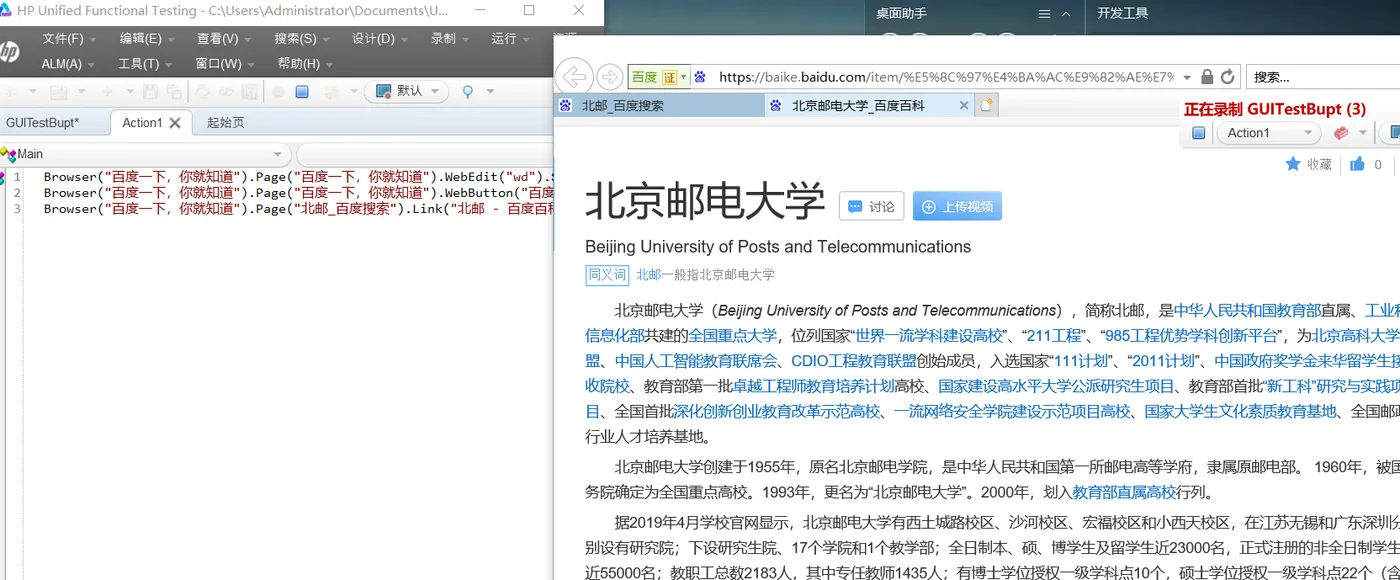Click the red record button in UFT toolbar

tap(278, 91)
